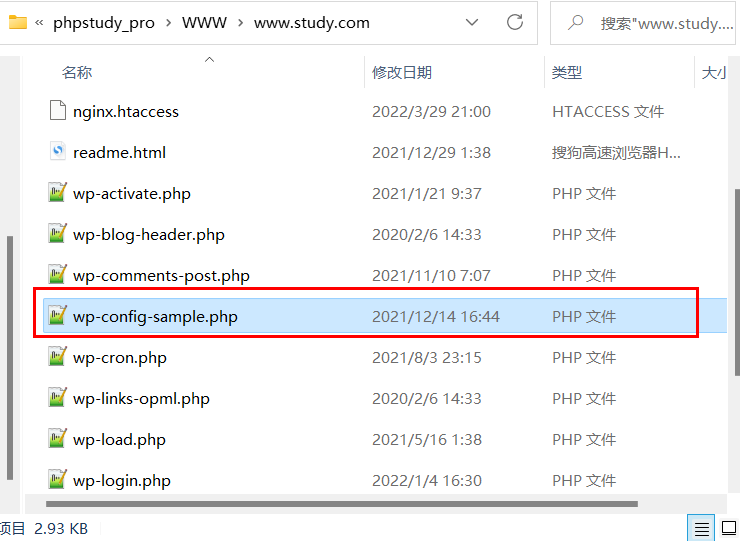Open chevron after WWW breadcrumb

pos(241,23)
